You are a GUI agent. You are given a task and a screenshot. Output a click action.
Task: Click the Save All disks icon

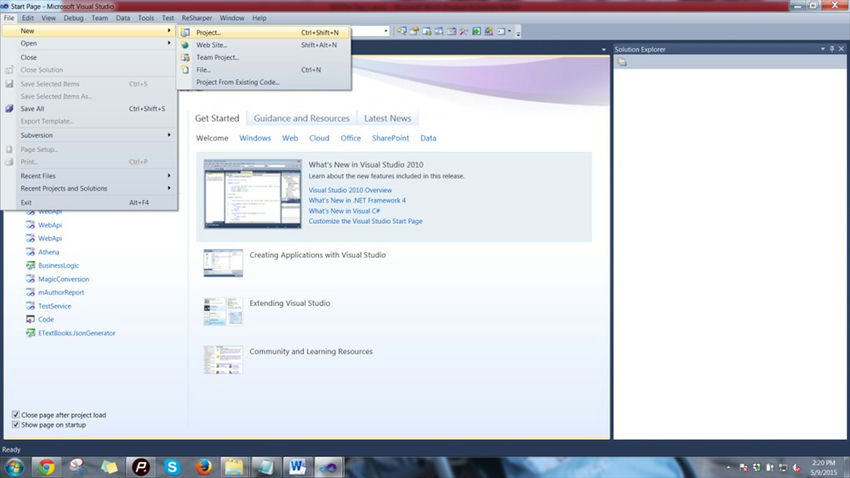[9, 108]
